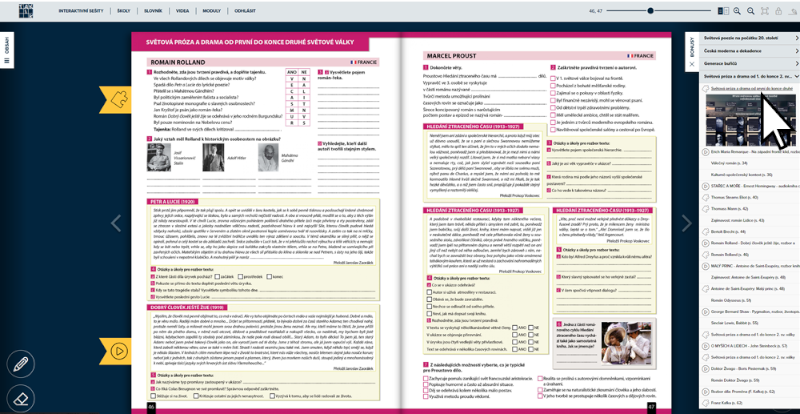This screenshot has height=414, width=800.
Task: Go to previous page with left arrow
Action: [116, 223]
